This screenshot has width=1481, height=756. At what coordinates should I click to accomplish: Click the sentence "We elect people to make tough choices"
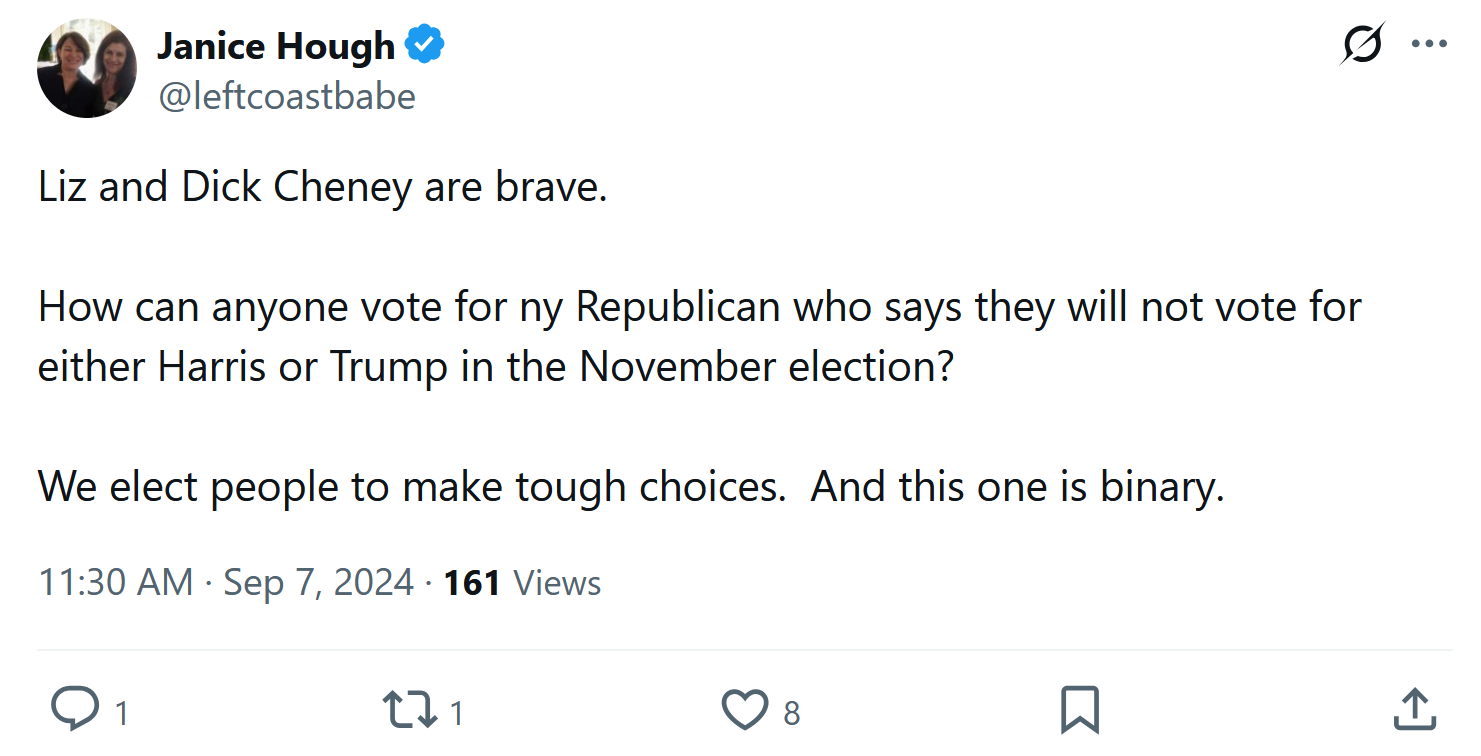(x=410, y=486)
